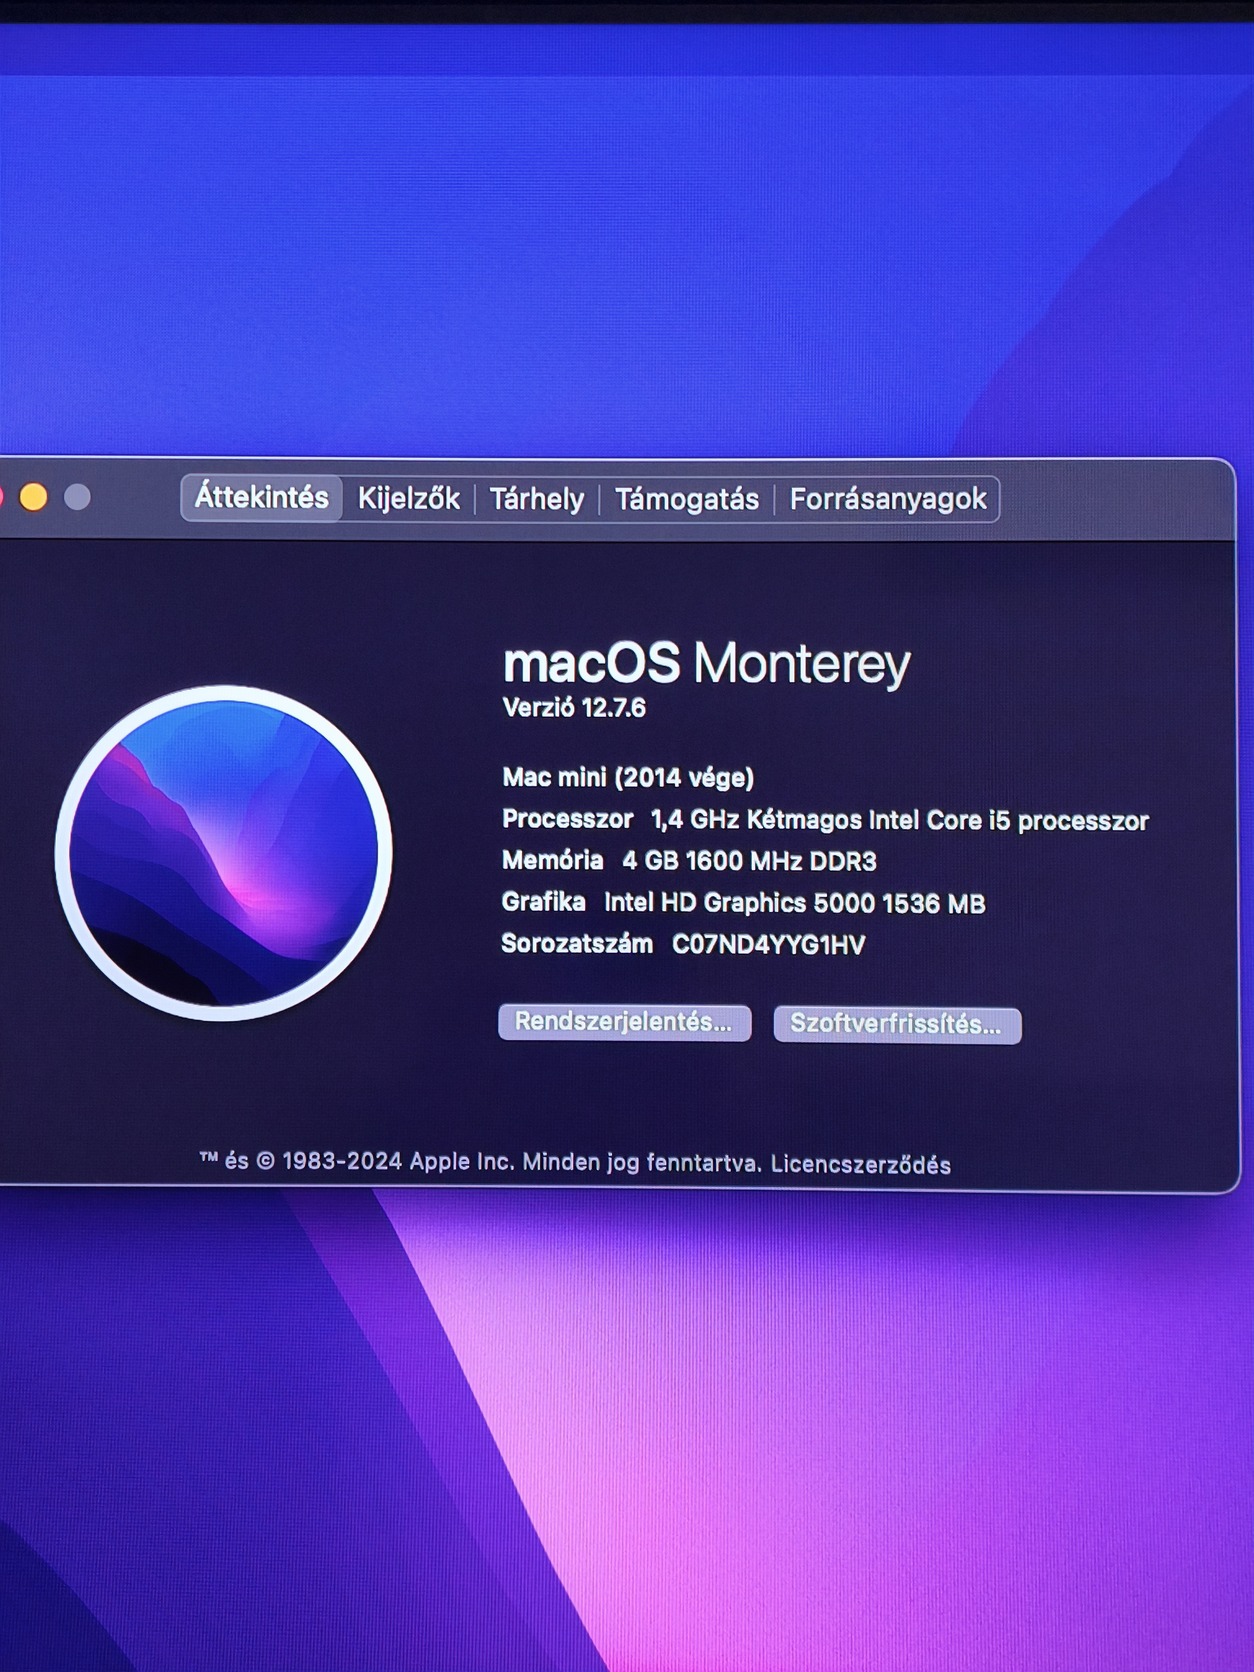
Task: Open the Kijelzők tab
Action: click(408, 498)
